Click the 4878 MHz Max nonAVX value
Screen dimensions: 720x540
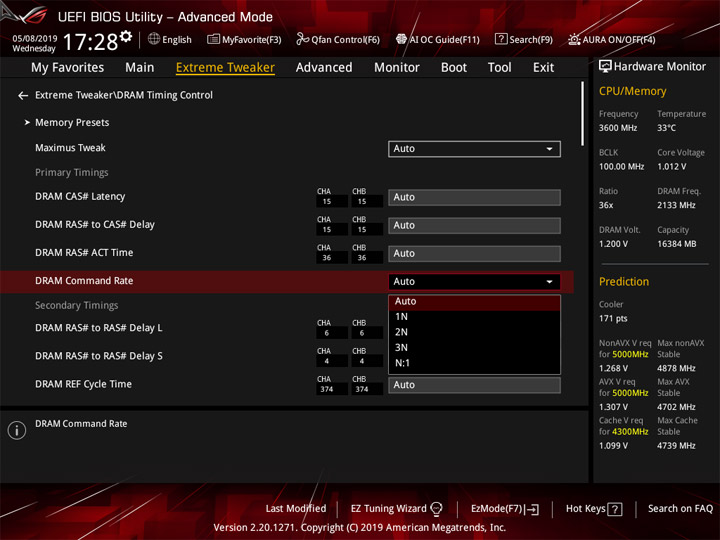(676, 368)
